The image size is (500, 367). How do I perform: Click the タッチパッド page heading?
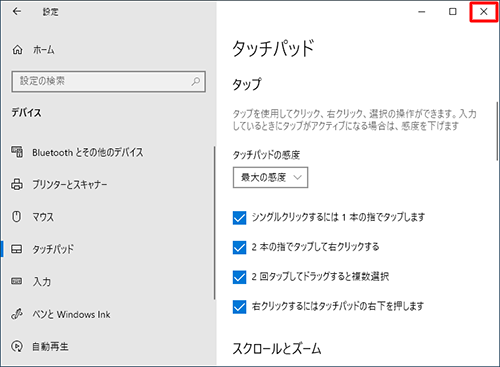click(x=273, y=49)
